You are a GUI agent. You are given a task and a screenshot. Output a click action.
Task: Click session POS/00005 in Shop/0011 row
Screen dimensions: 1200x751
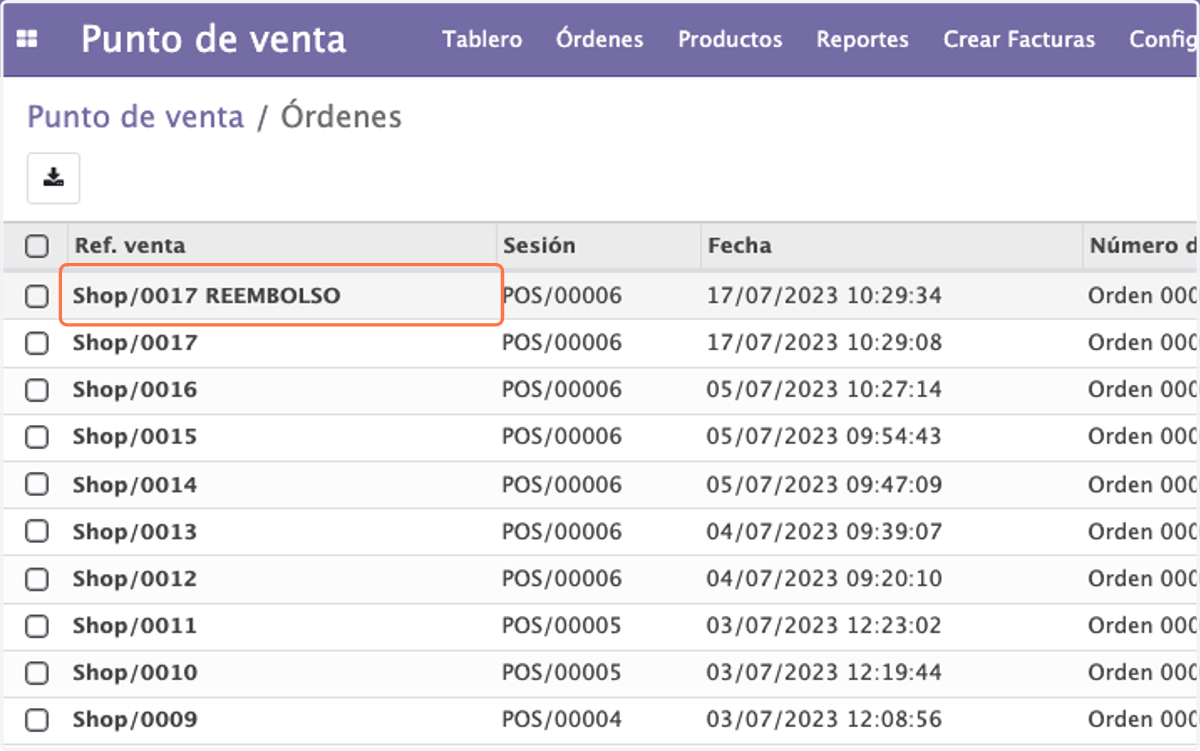[562, 626]
